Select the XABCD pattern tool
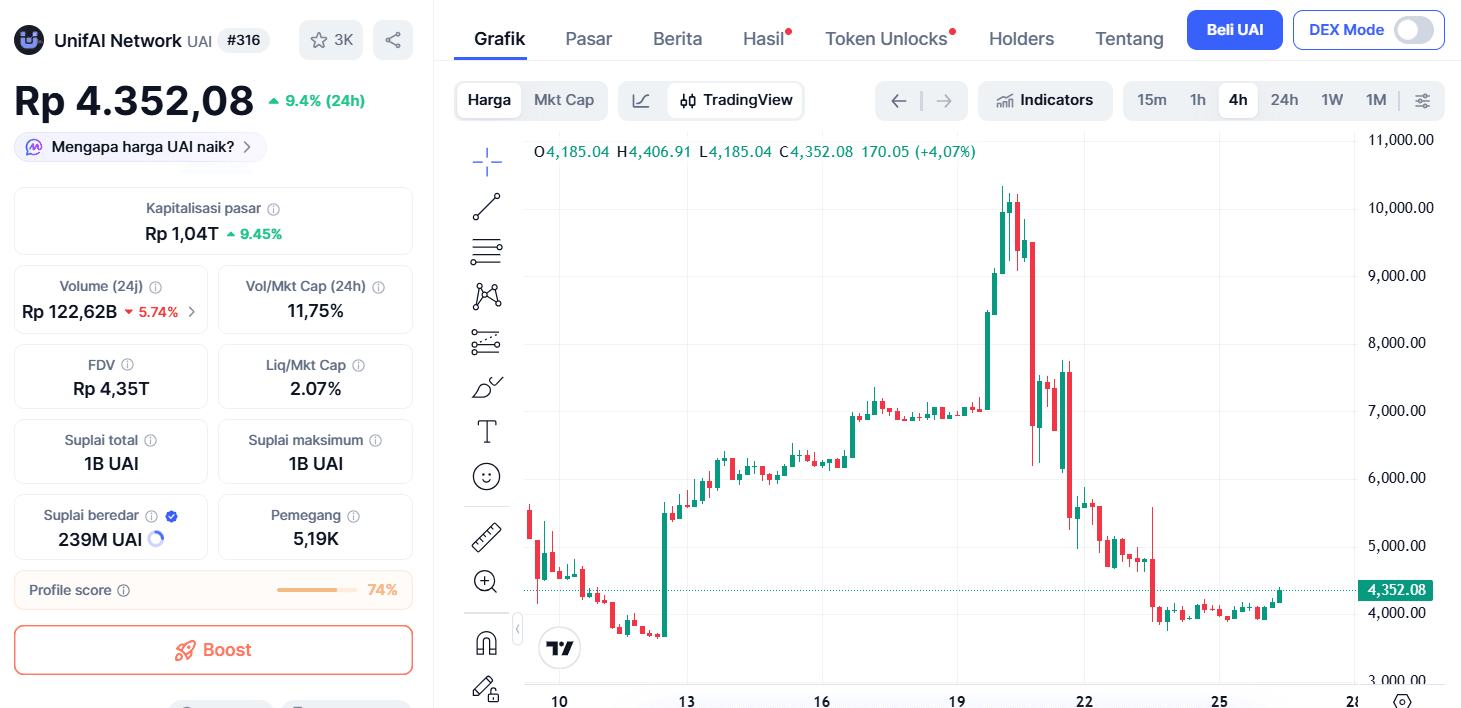The image size is (1461, 708). [486, 295]
